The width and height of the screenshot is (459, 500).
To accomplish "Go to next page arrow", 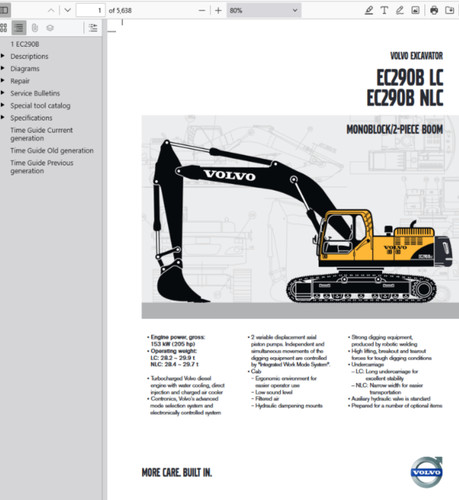I will coord(68,10).
